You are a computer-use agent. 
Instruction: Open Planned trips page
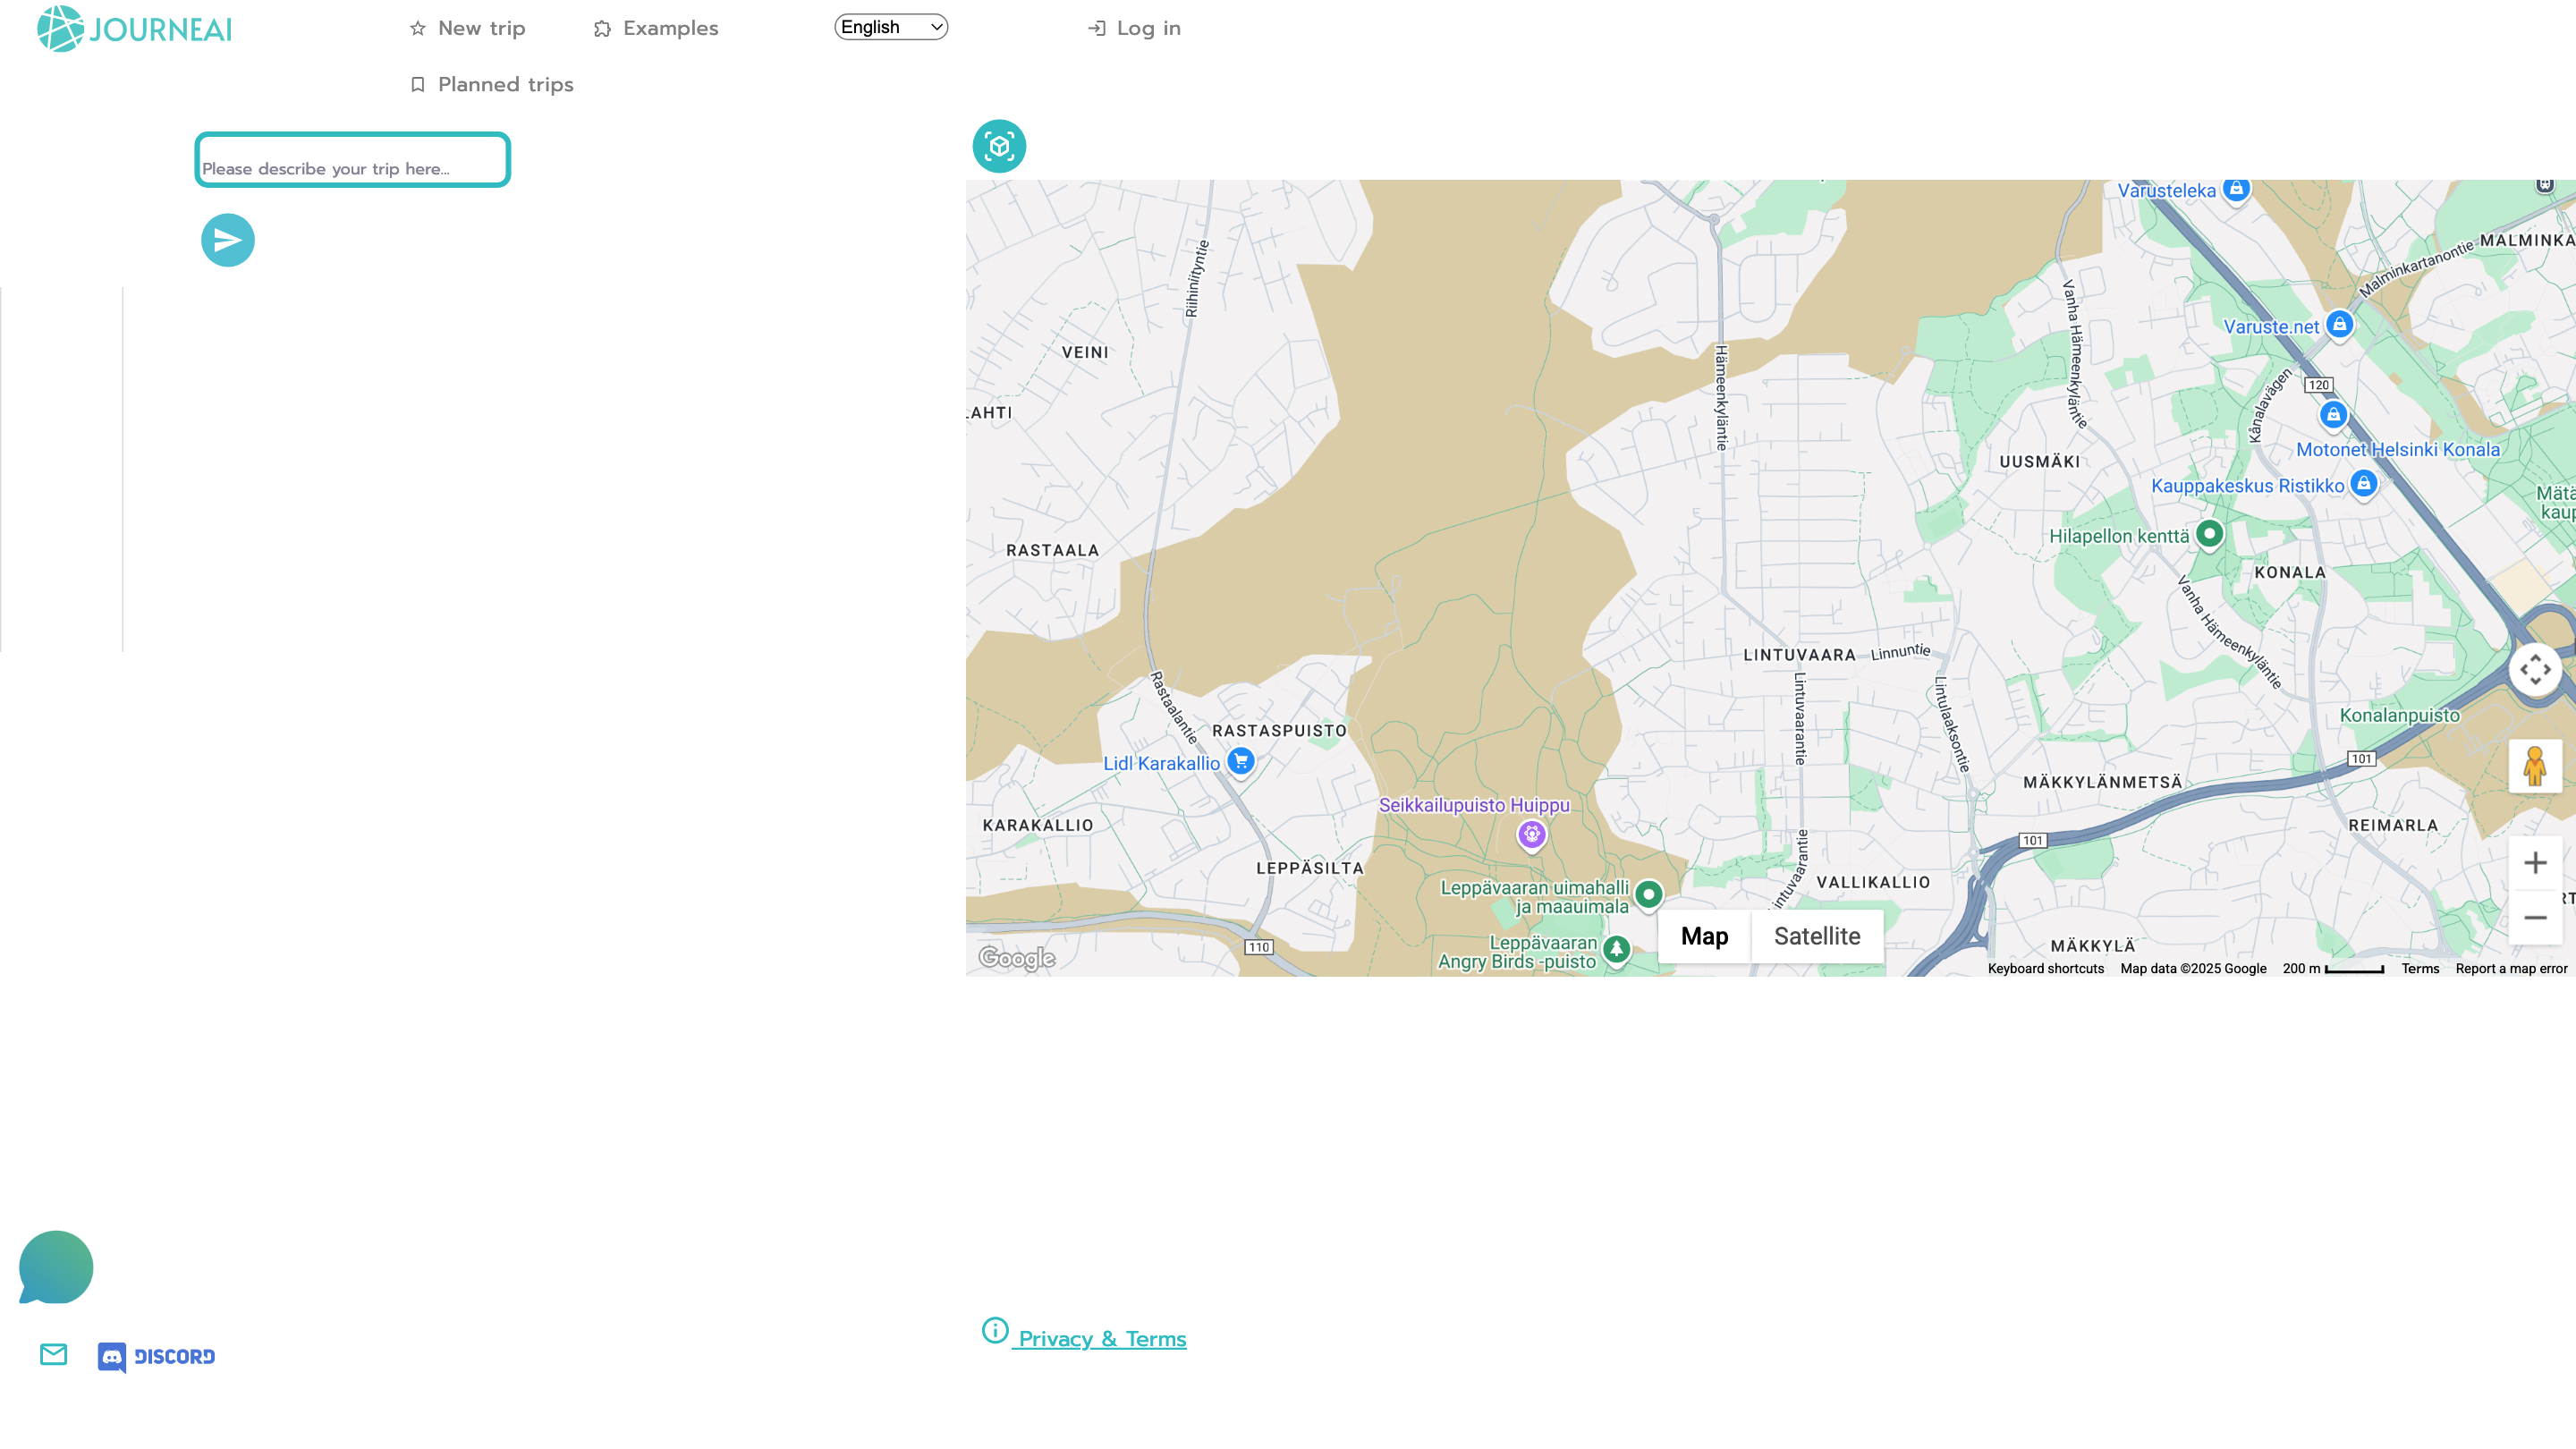(x=492, y=84)
